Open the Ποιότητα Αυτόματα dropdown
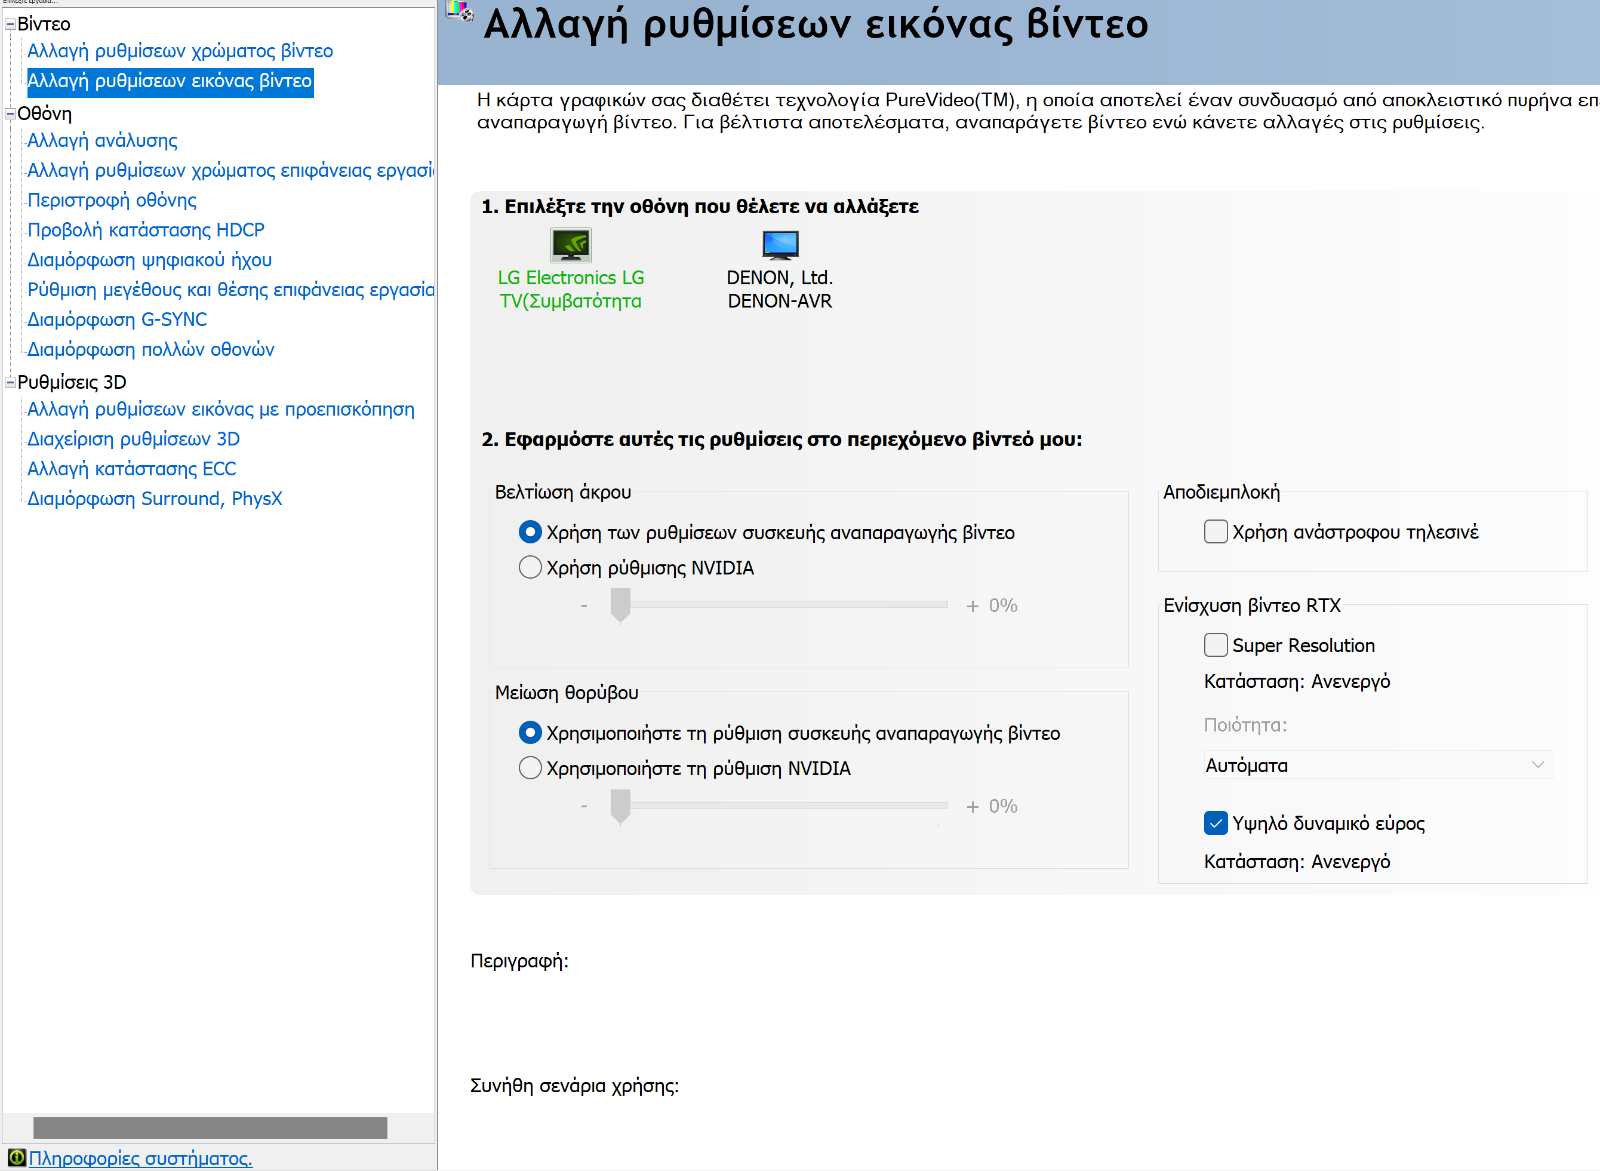Image resolution: width=1600 pixels, height=1171 pixels. (x=1378, y=765)
